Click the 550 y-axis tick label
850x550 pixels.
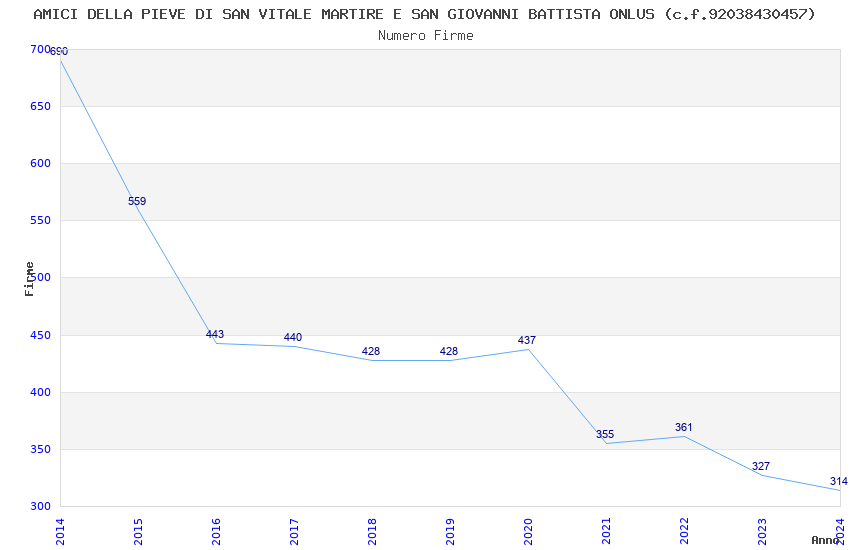click(x=41, y=220)
